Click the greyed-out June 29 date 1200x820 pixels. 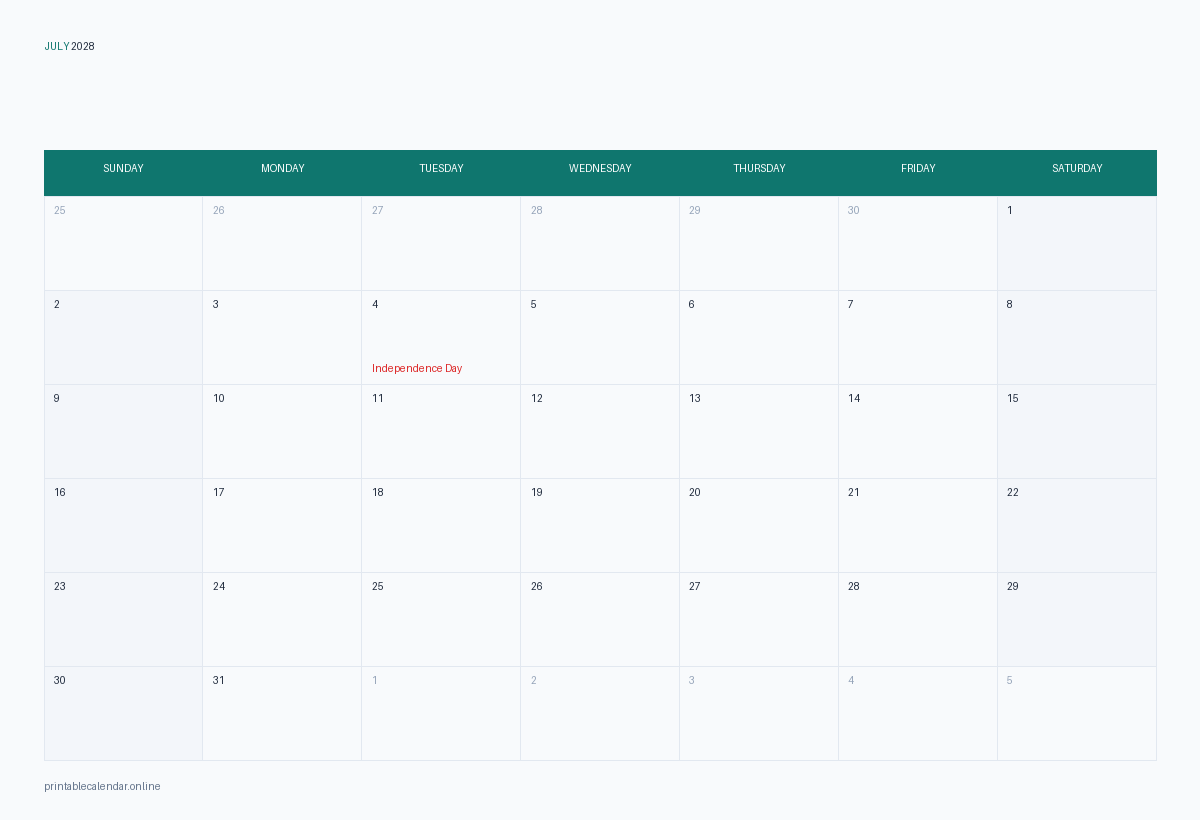pos(759,243)
